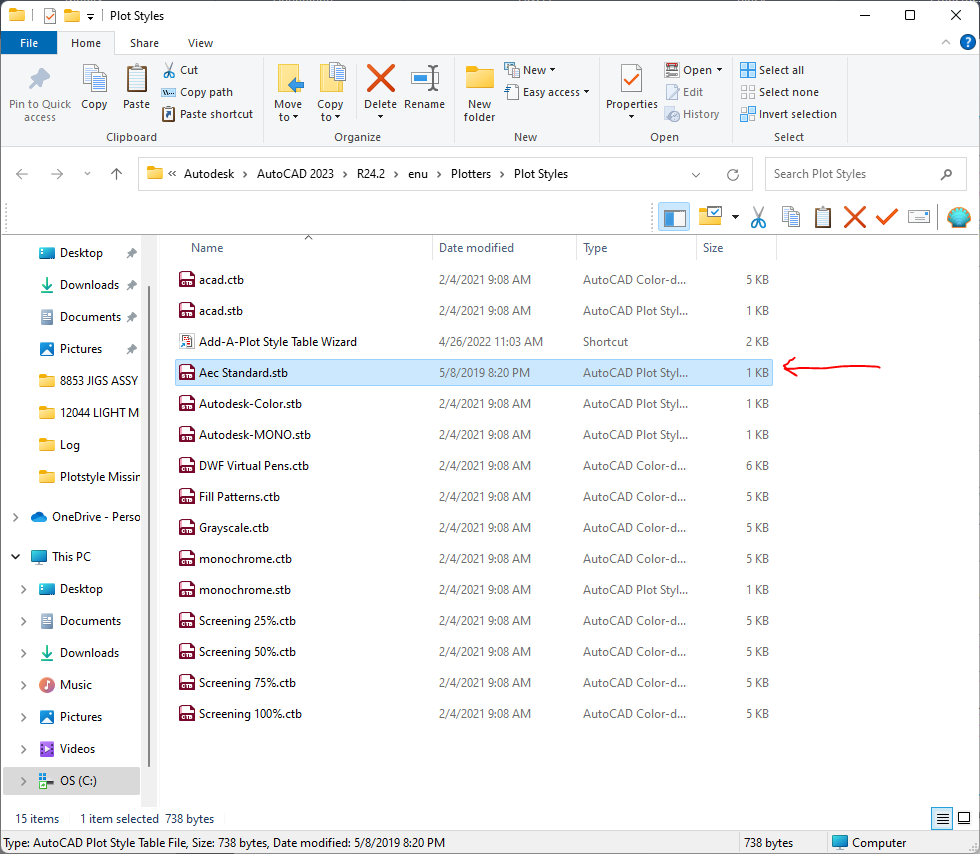980x854 pixels.
Task: Create a New folder using the ribbon icon
Action: tap(478, 90)
